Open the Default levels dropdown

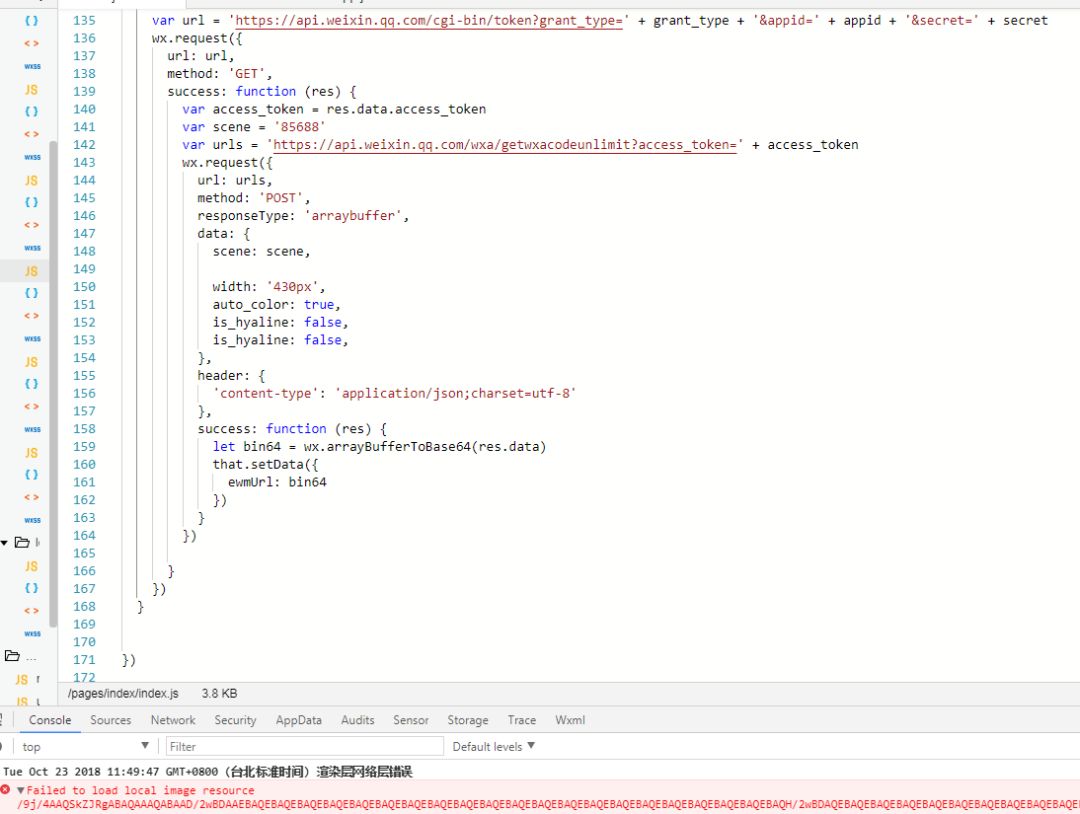point(493,746)
